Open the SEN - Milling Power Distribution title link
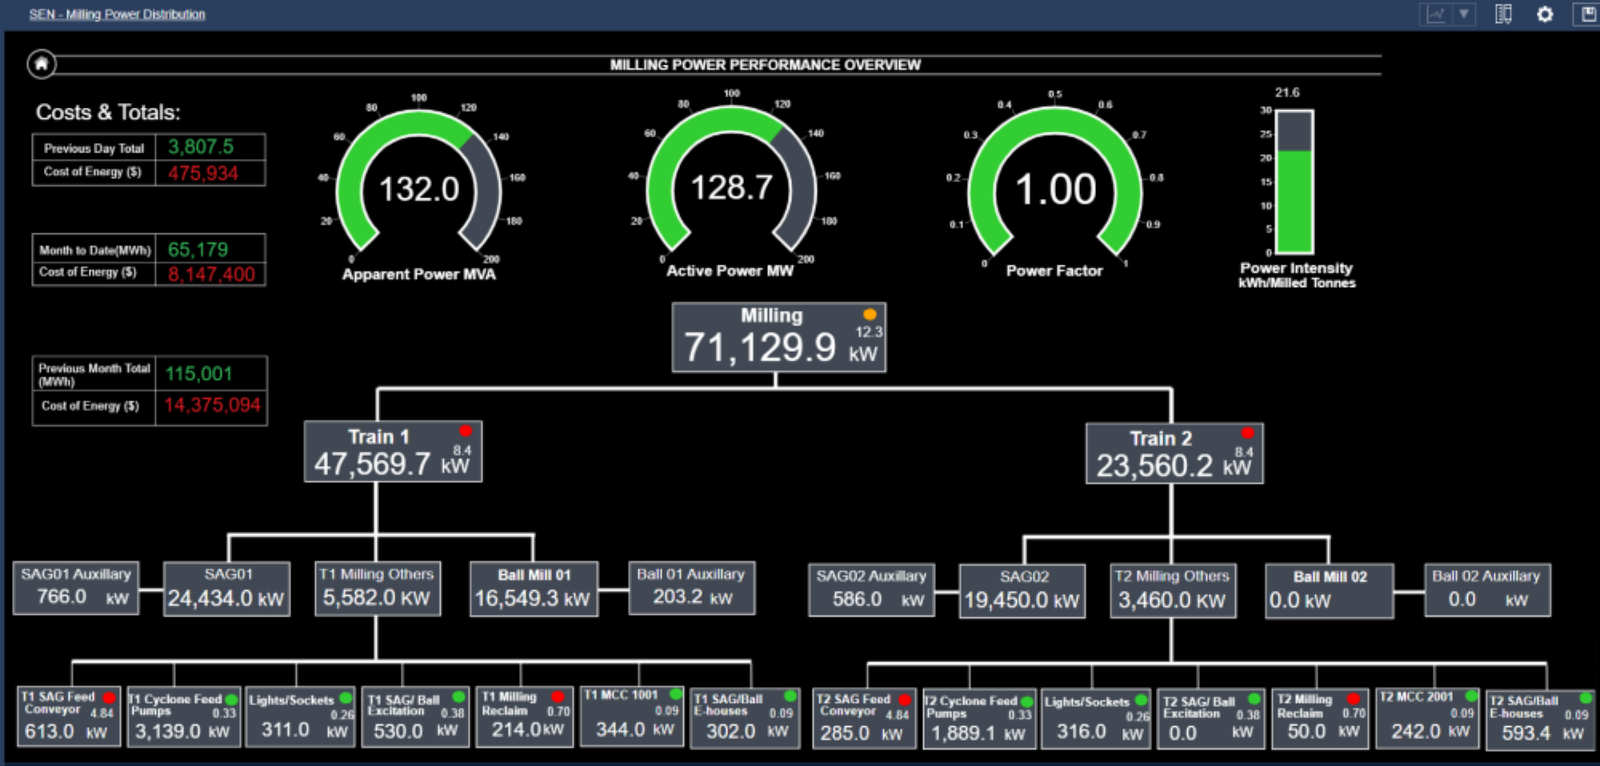 tap(117, 14)
